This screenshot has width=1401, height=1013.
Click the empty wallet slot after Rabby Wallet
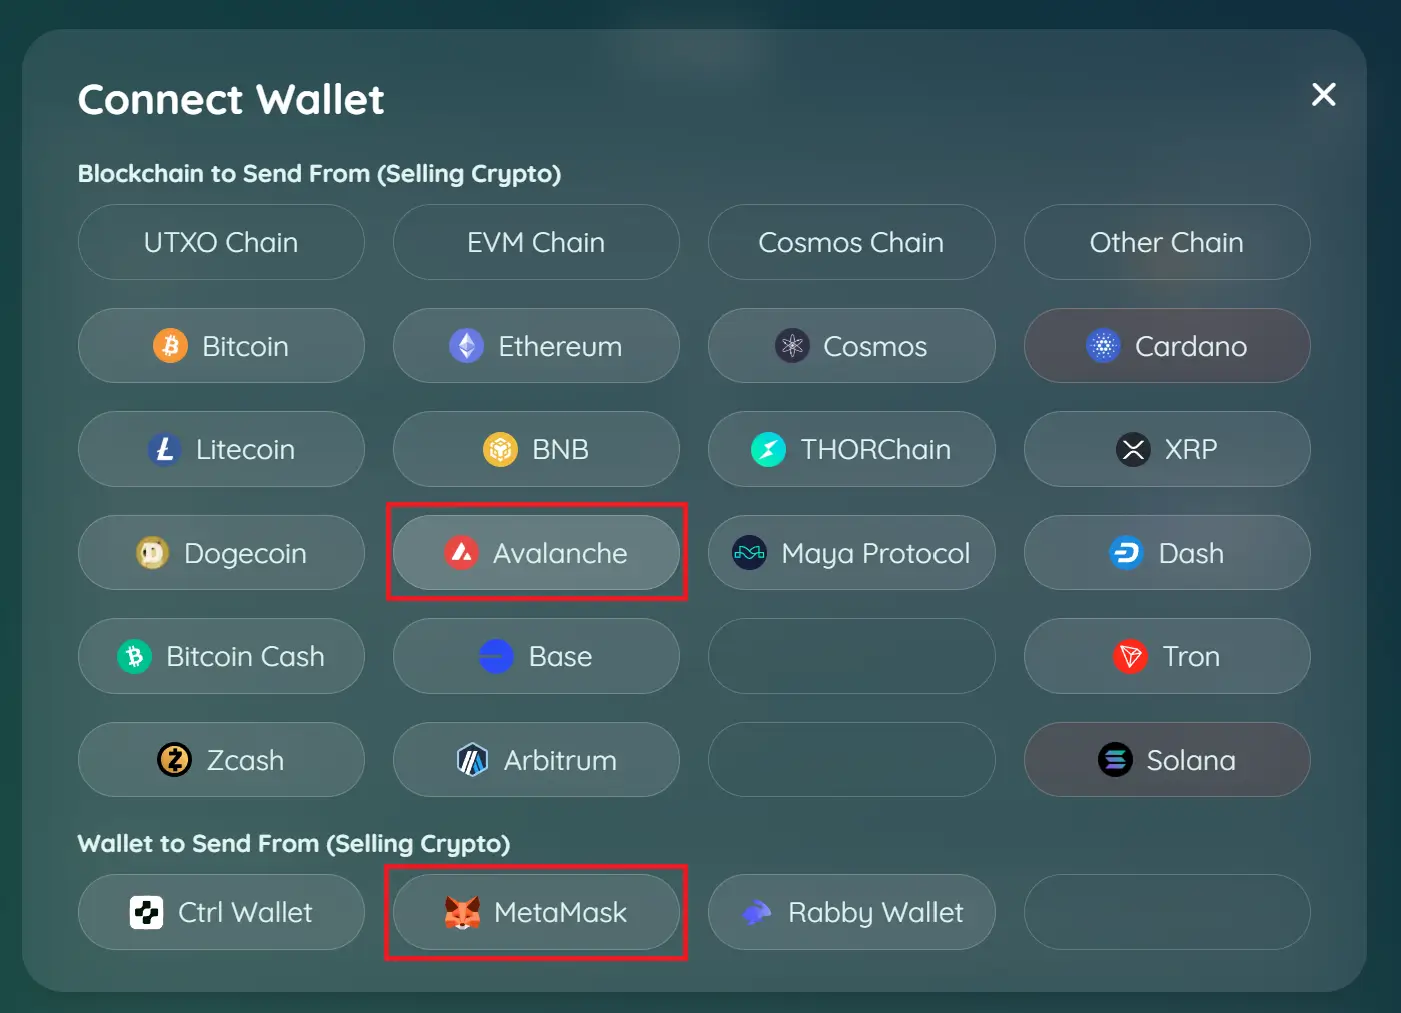point(1166,912)
